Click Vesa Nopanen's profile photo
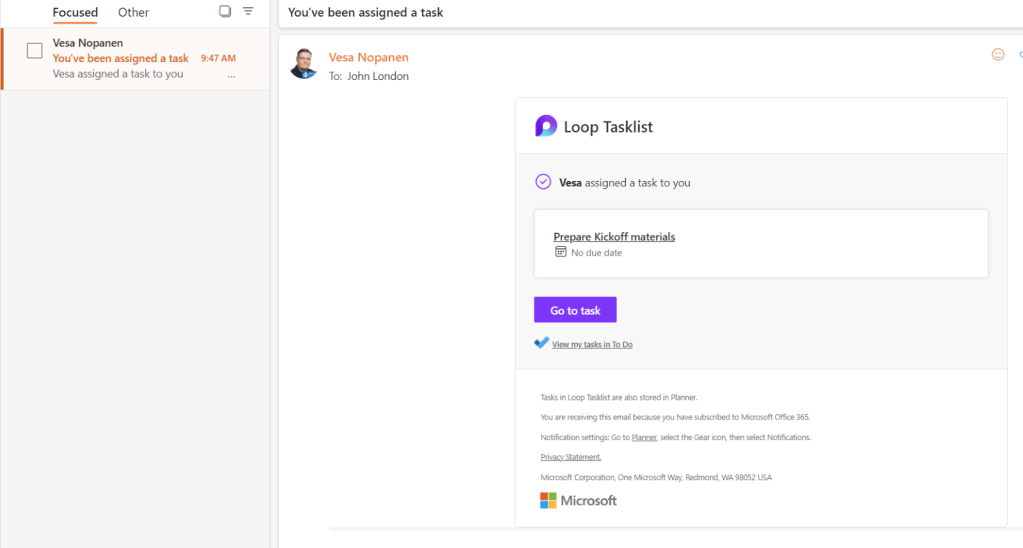 [304, 63]
